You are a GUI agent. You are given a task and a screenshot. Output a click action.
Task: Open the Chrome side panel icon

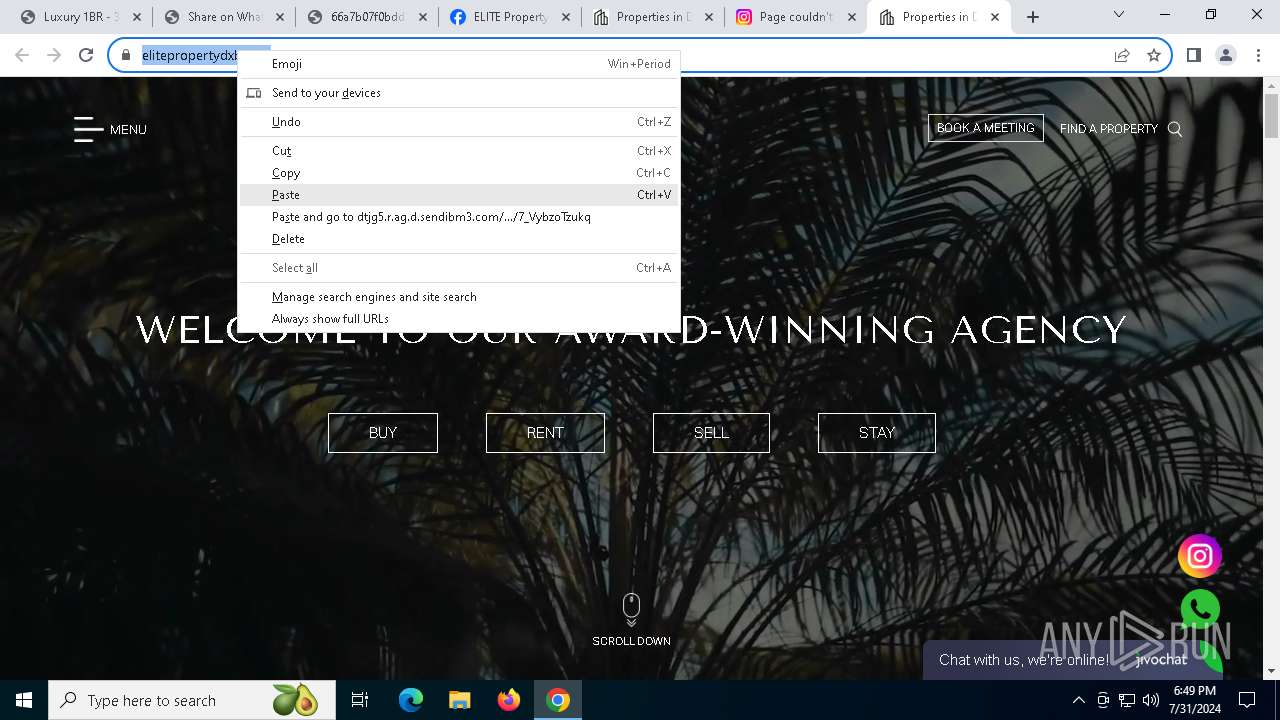pos(1193,56)
